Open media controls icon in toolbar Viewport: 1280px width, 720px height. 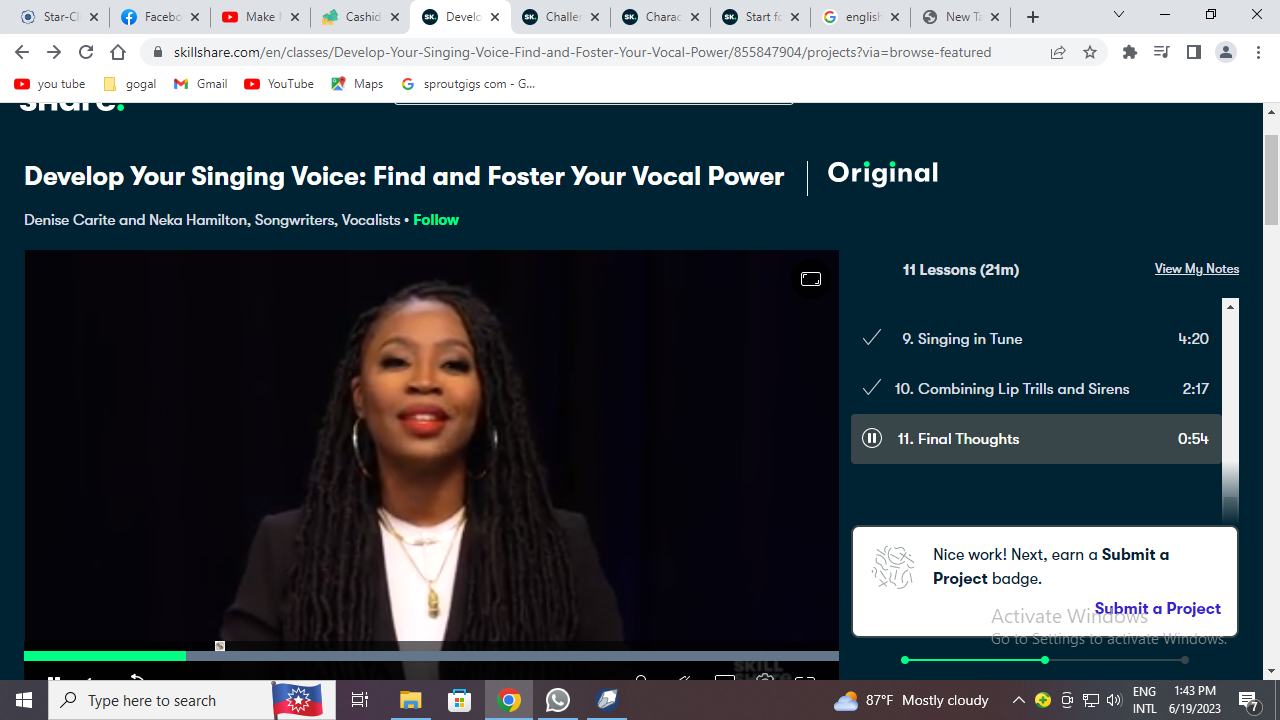(1161, 52)
